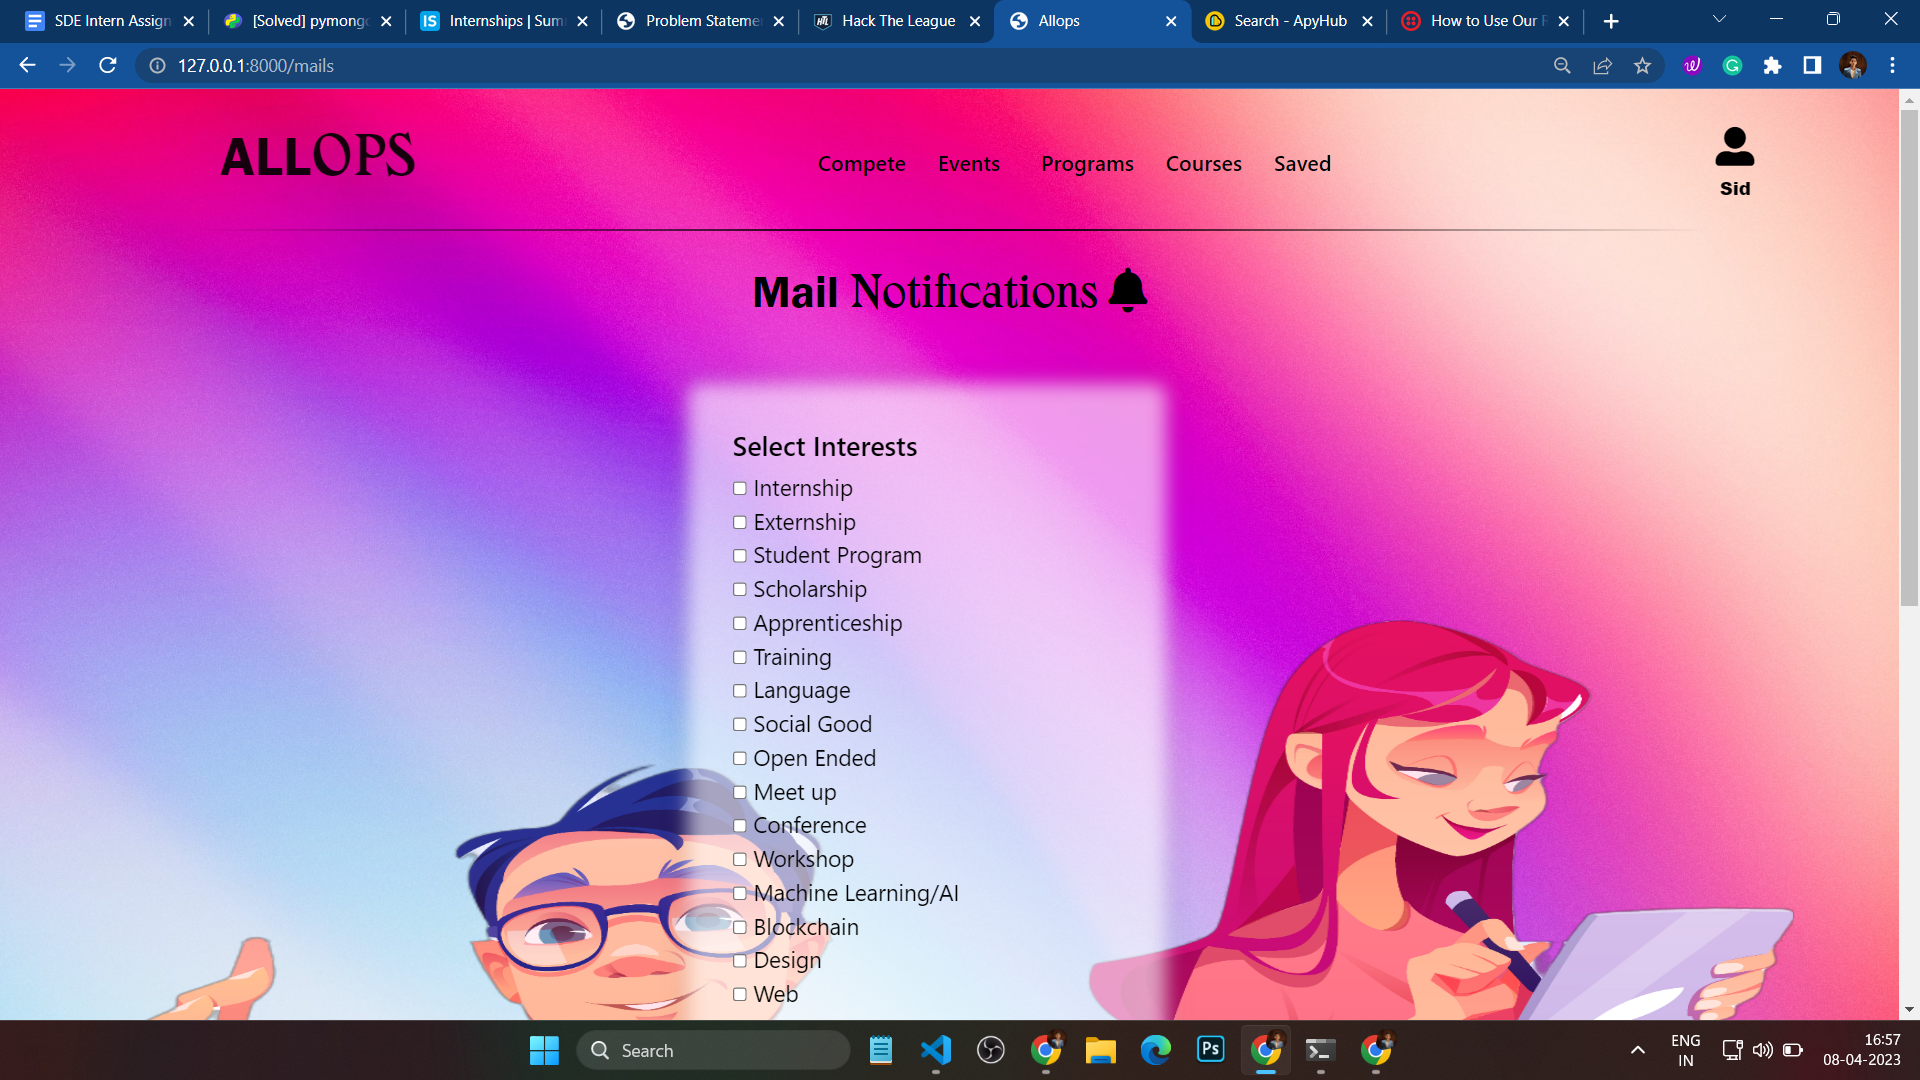Click the Grammarly extension icon

point(1732,66)
